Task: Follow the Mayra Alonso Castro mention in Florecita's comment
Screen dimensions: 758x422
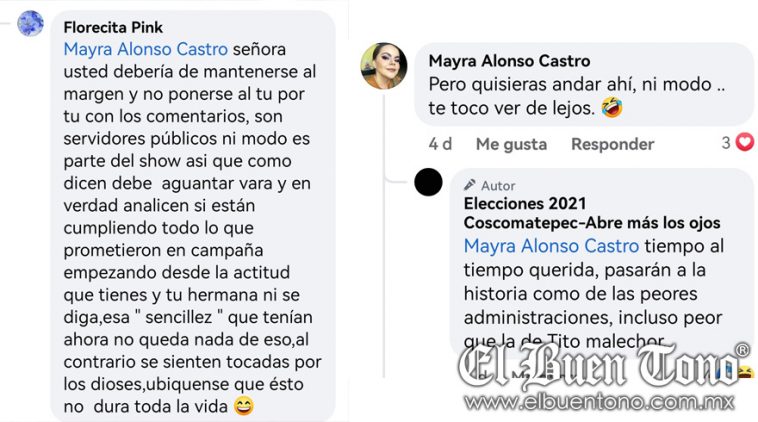Action: 146,49
